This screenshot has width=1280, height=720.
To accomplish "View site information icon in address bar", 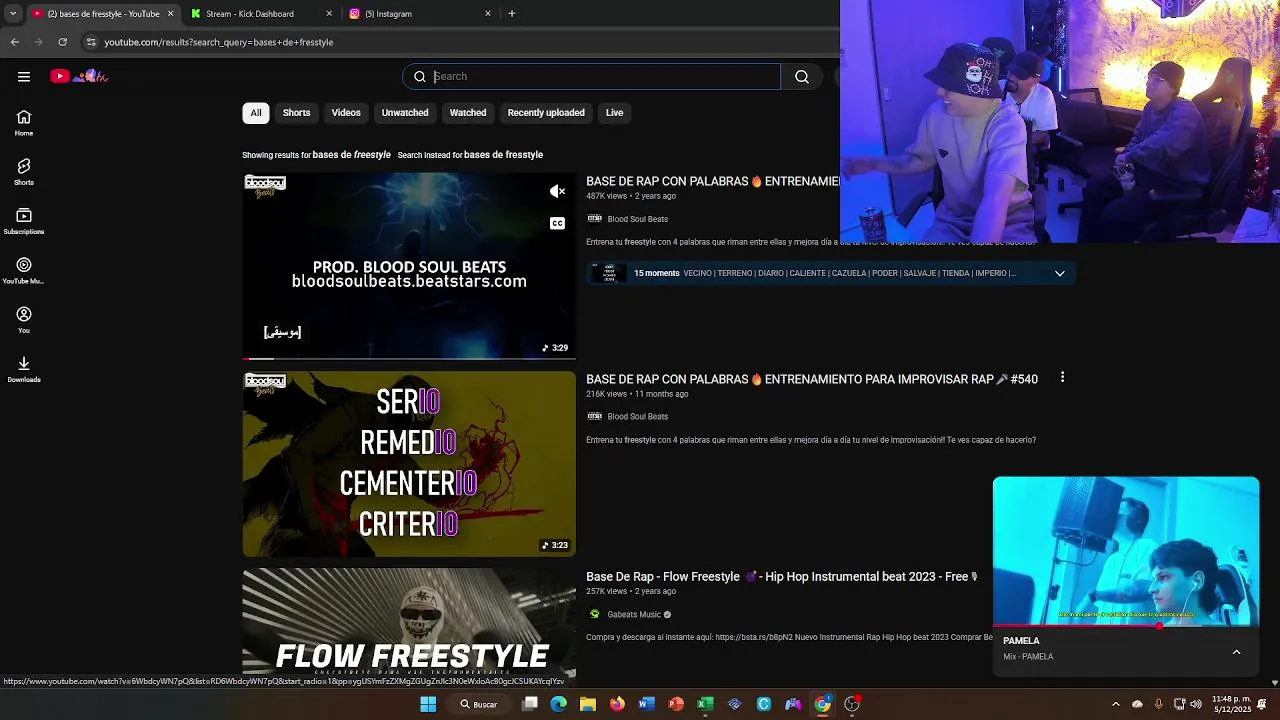I will pos(91,42).
